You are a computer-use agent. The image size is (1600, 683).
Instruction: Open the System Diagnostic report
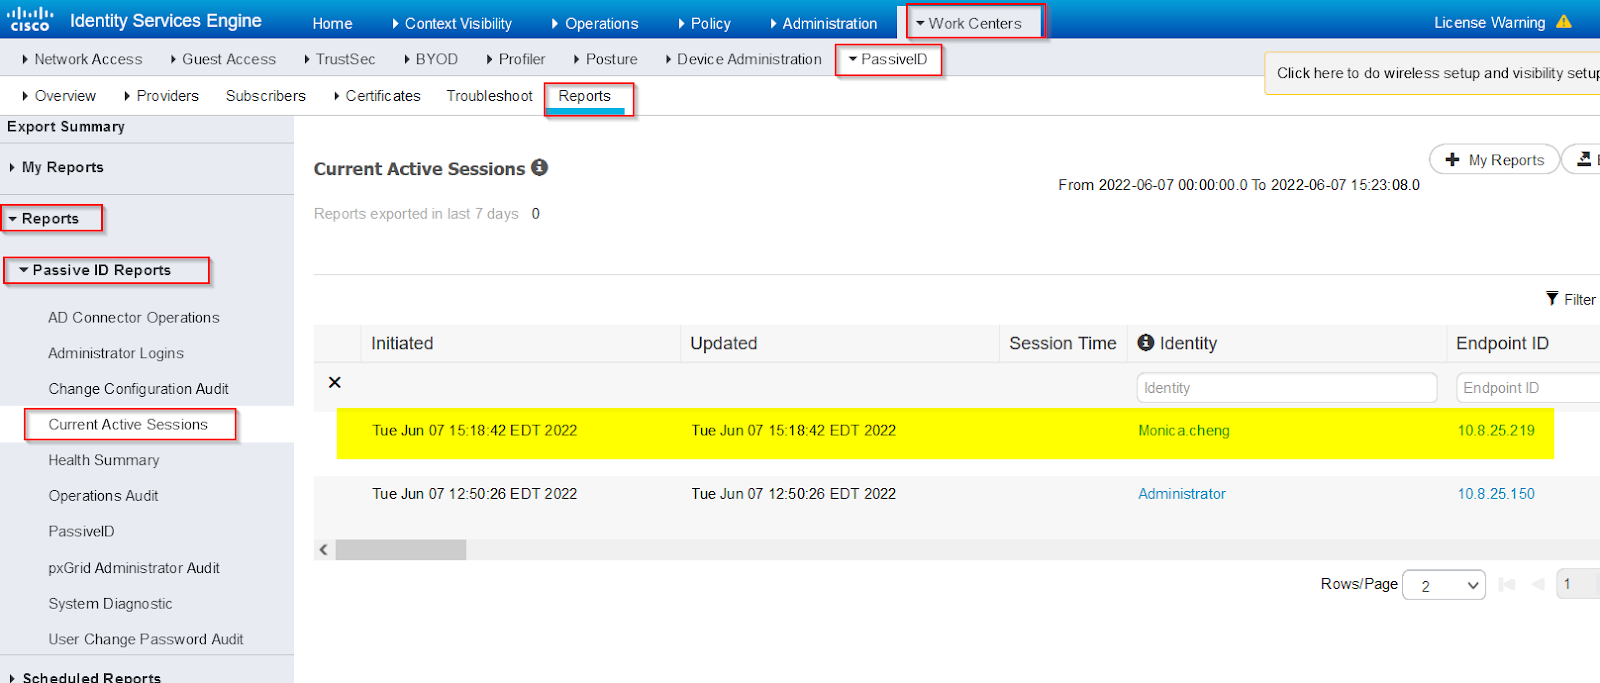coord(110,603)
